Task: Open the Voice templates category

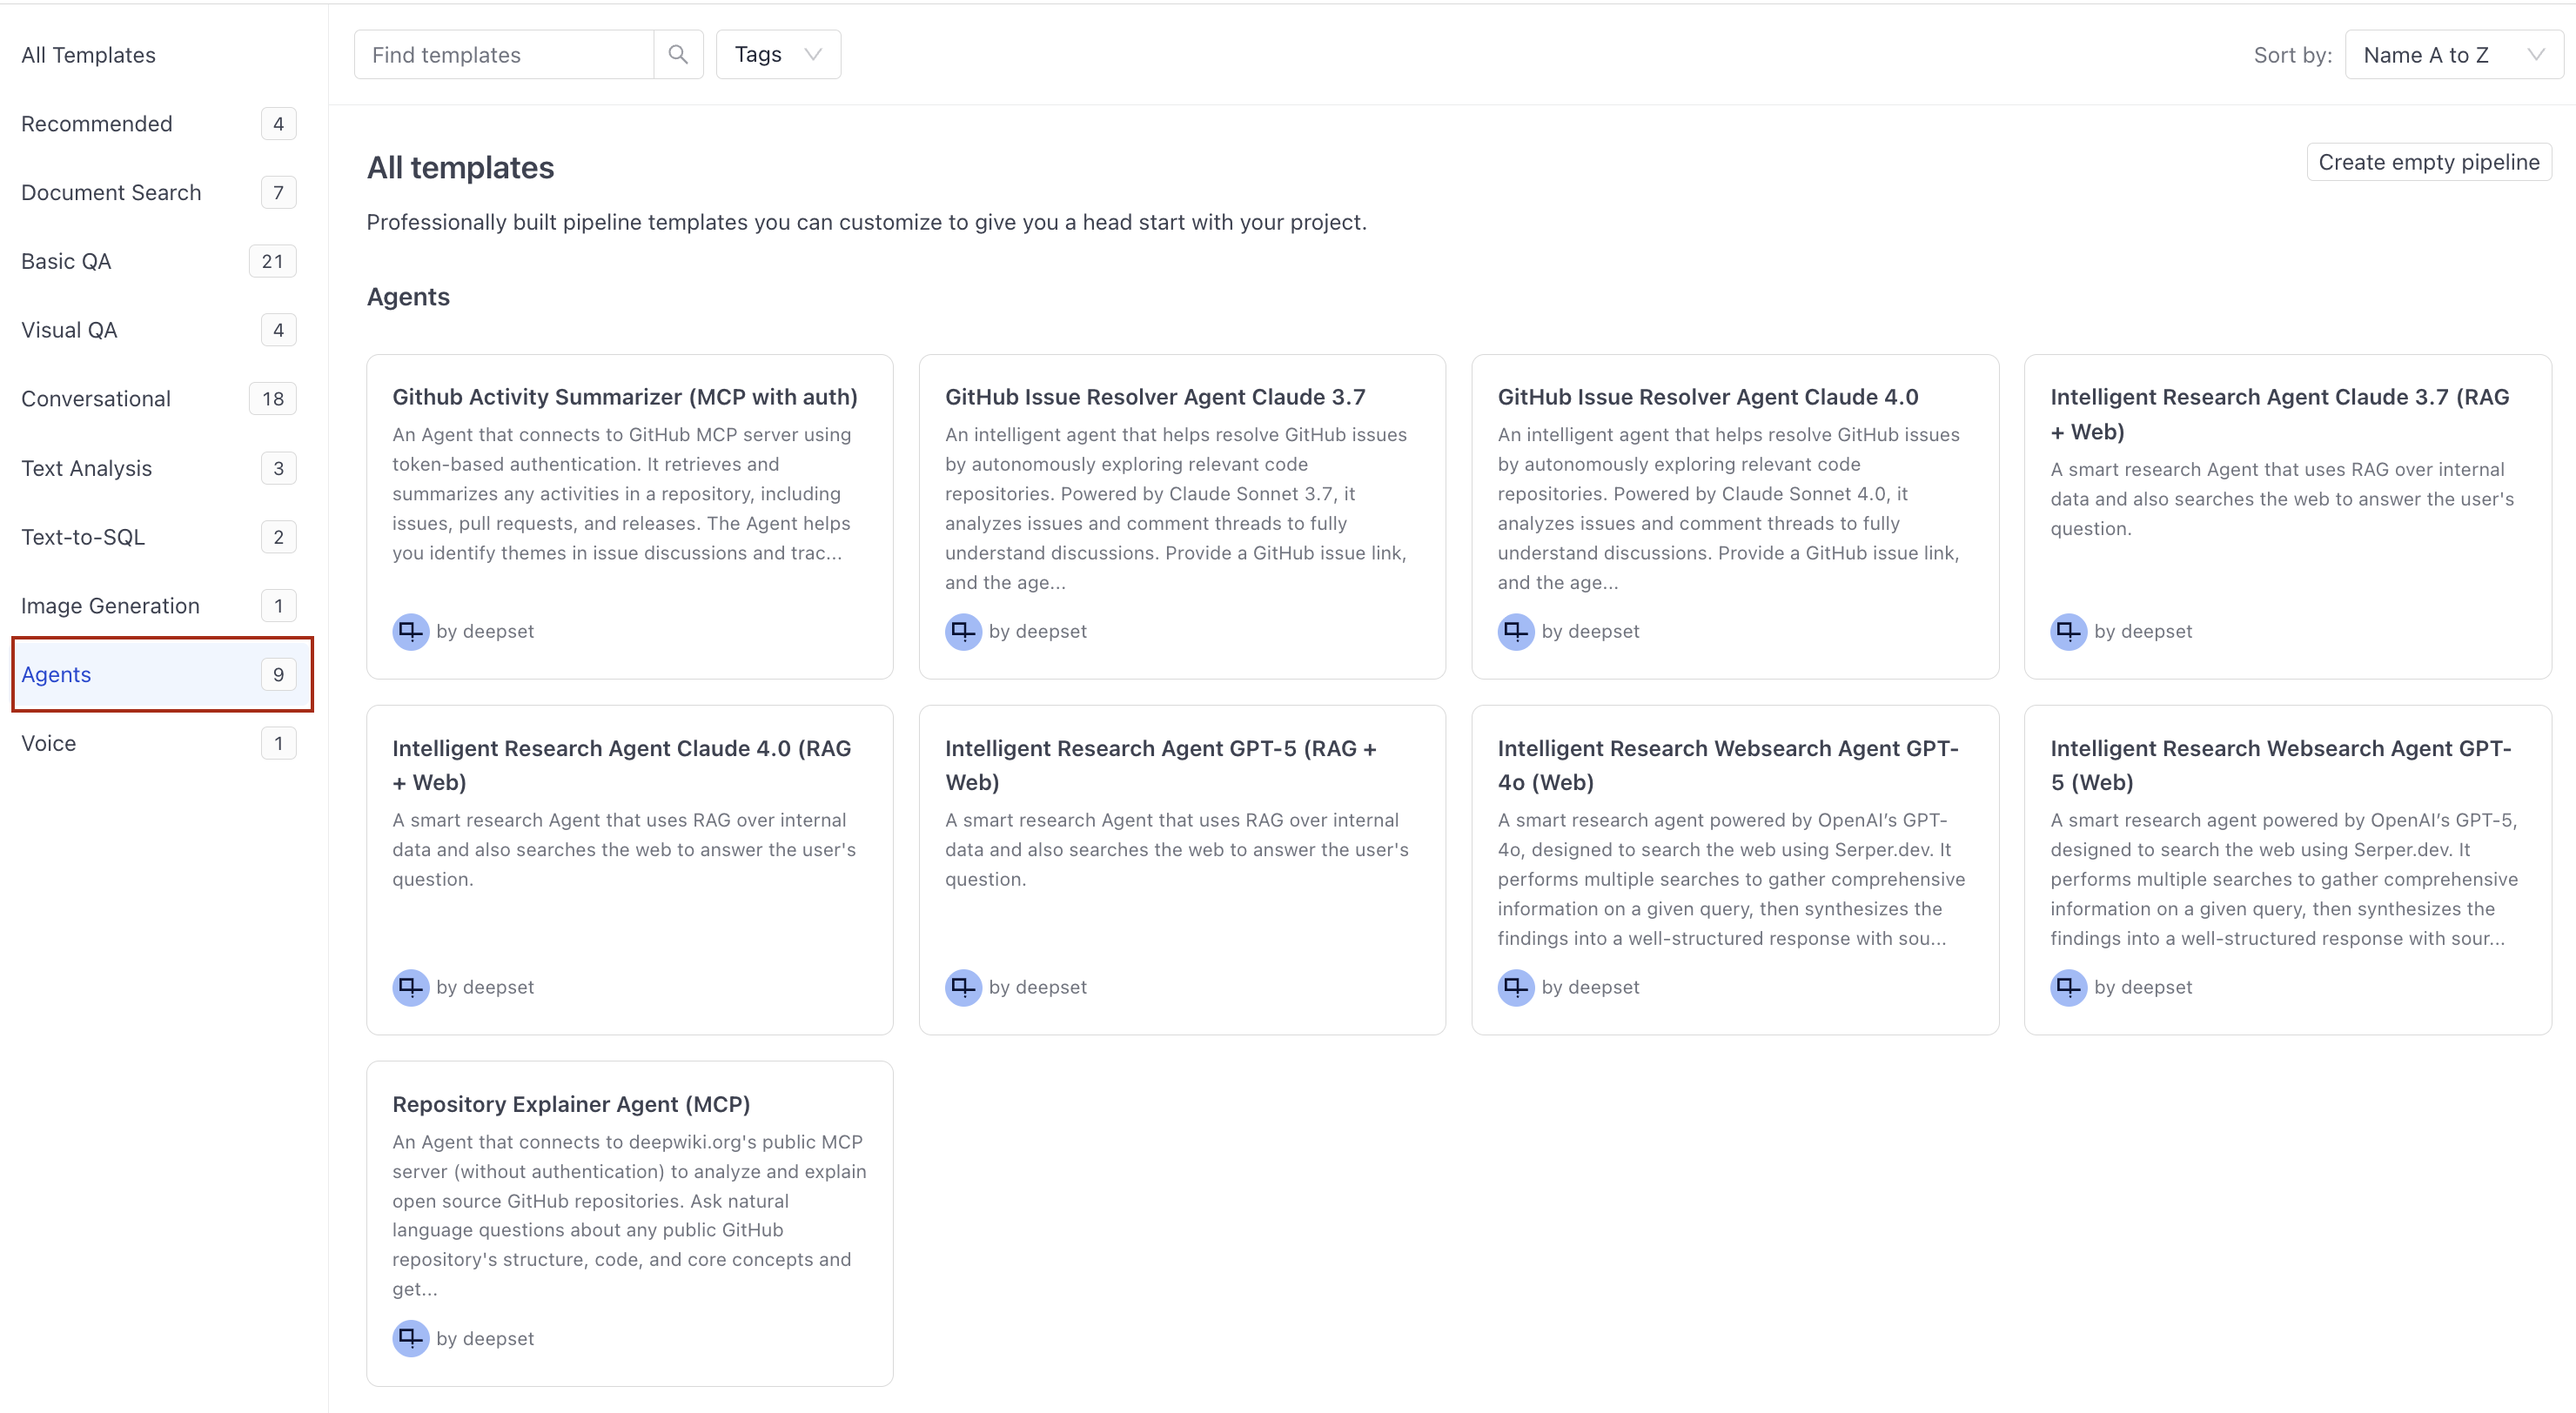Action: [49, 743]
